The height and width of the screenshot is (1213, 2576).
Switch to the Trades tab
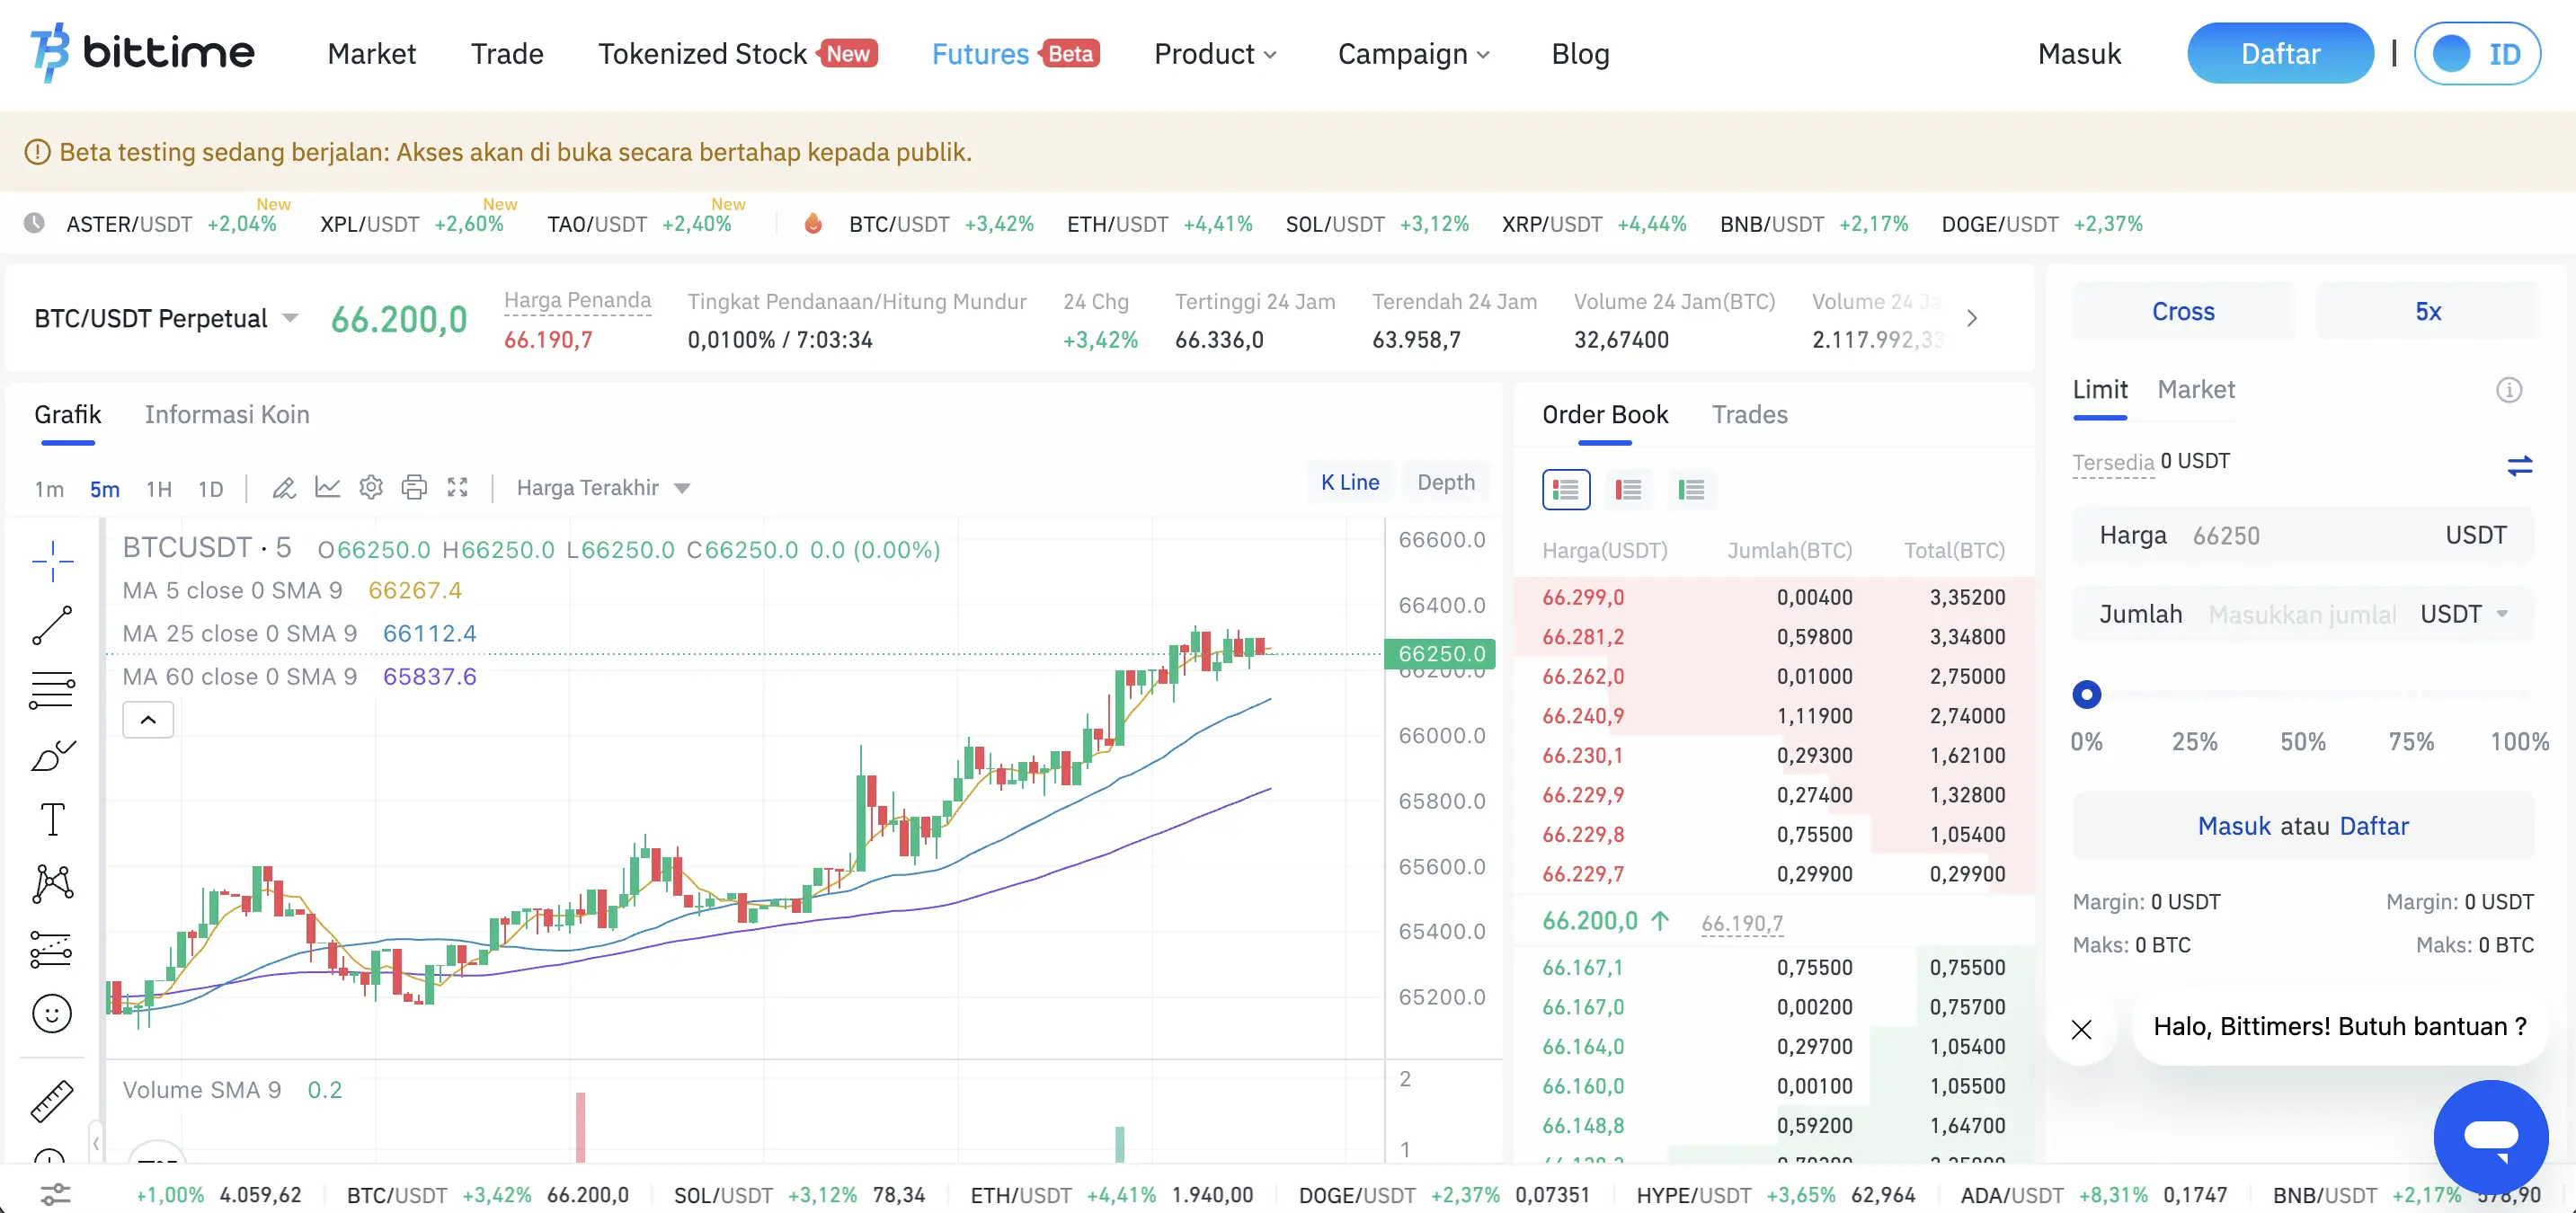click(x=1749, y=414)
